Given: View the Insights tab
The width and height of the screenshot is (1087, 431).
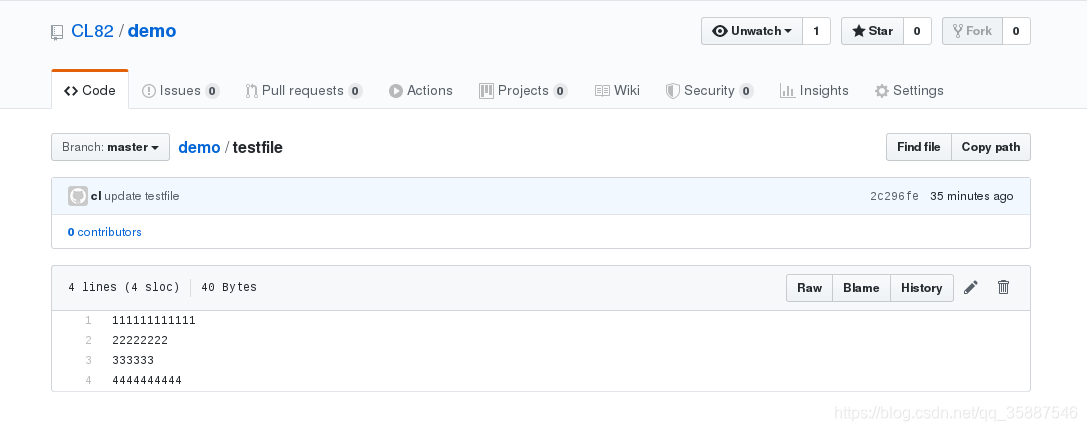Looking at the screenshot, I should 814,91.
